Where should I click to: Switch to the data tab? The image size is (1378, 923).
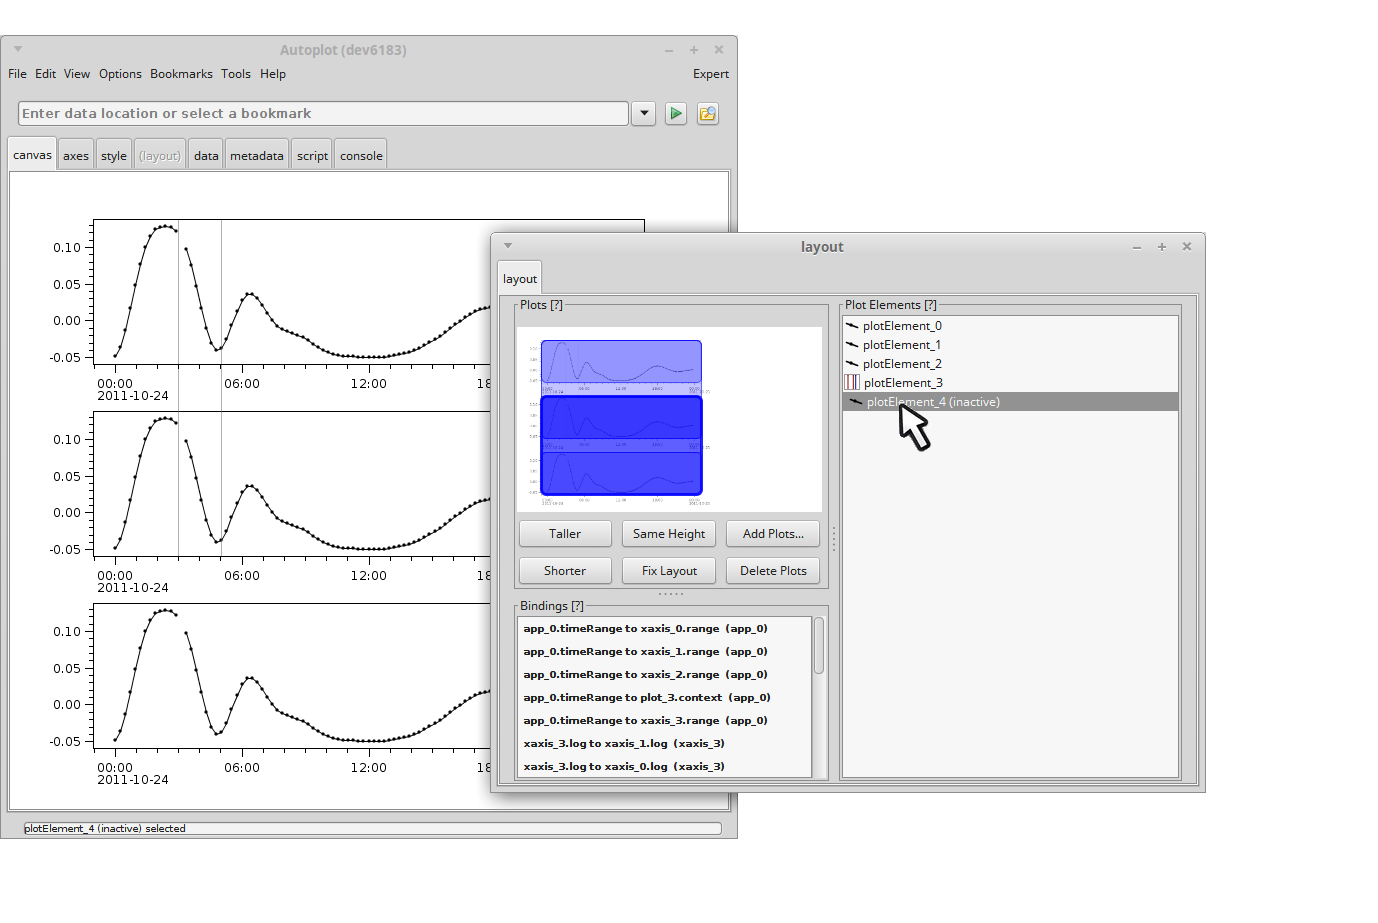point(206,156)
